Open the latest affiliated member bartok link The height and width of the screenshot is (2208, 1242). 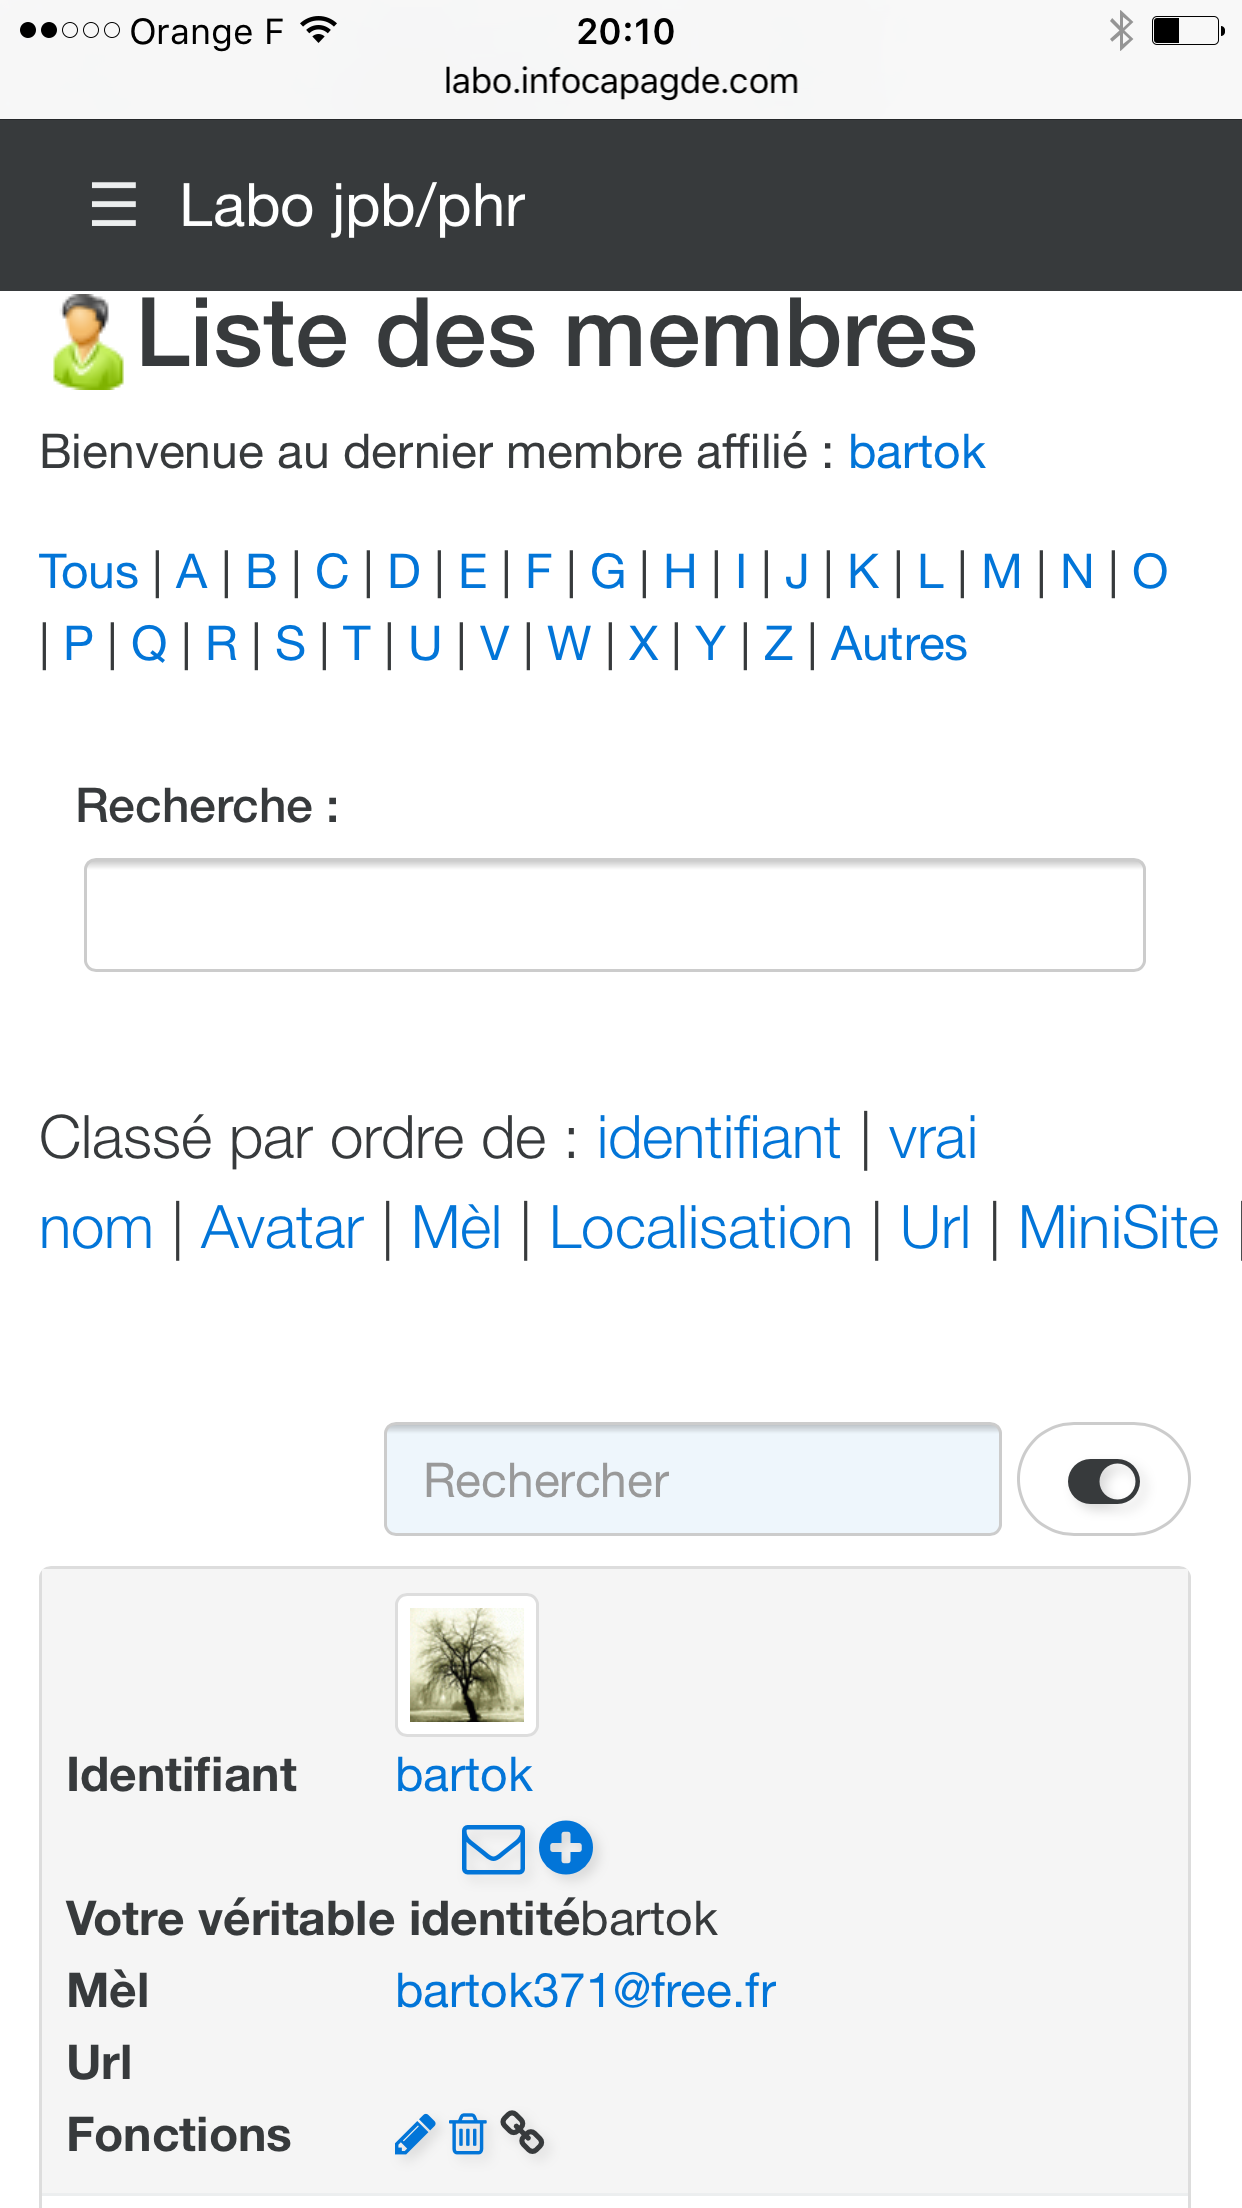[x=917, y=452]
